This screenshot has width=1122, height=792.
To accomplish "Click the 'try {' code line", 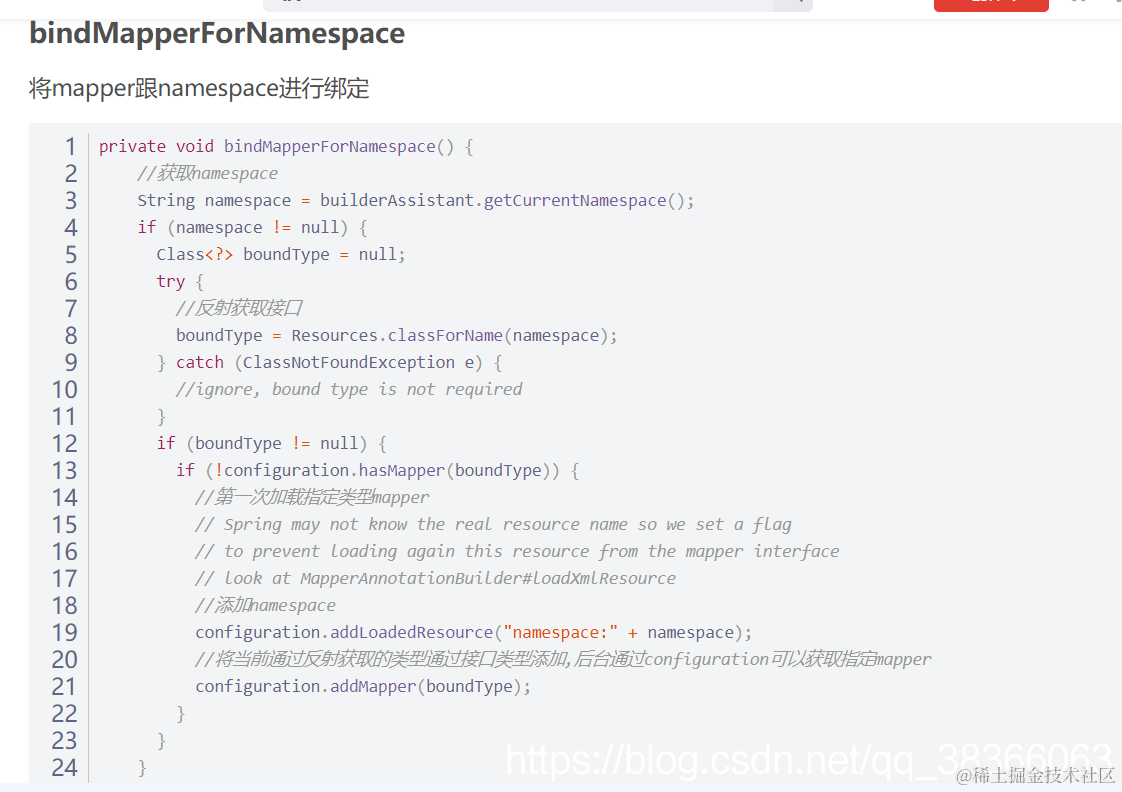I will tap(180, 282).
